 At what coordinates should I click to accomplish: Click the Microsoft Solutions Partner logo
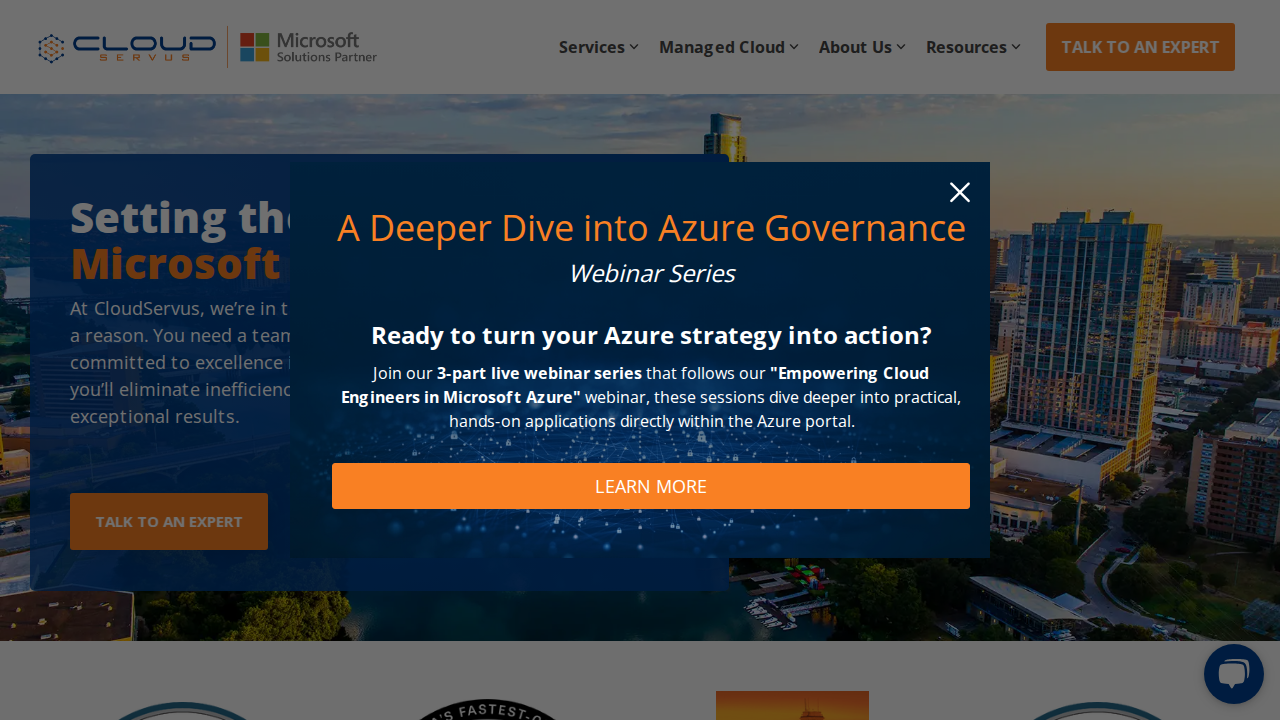pos(309,47)
